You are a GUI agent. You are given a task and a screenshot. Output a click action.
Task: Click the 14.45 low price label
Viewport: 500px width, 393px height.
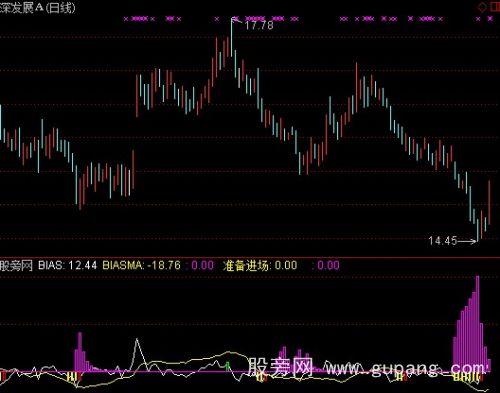click(443, 241)
